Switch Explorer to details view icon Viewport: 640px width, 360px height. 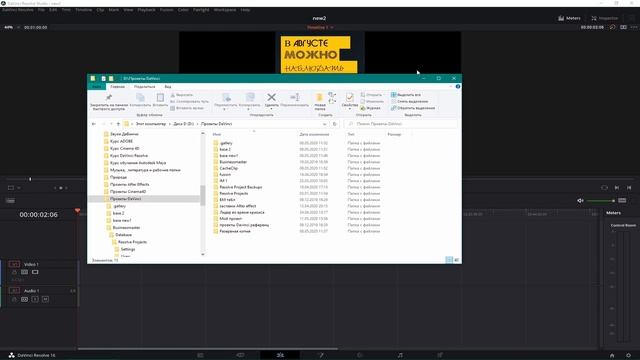click(449, 260)
